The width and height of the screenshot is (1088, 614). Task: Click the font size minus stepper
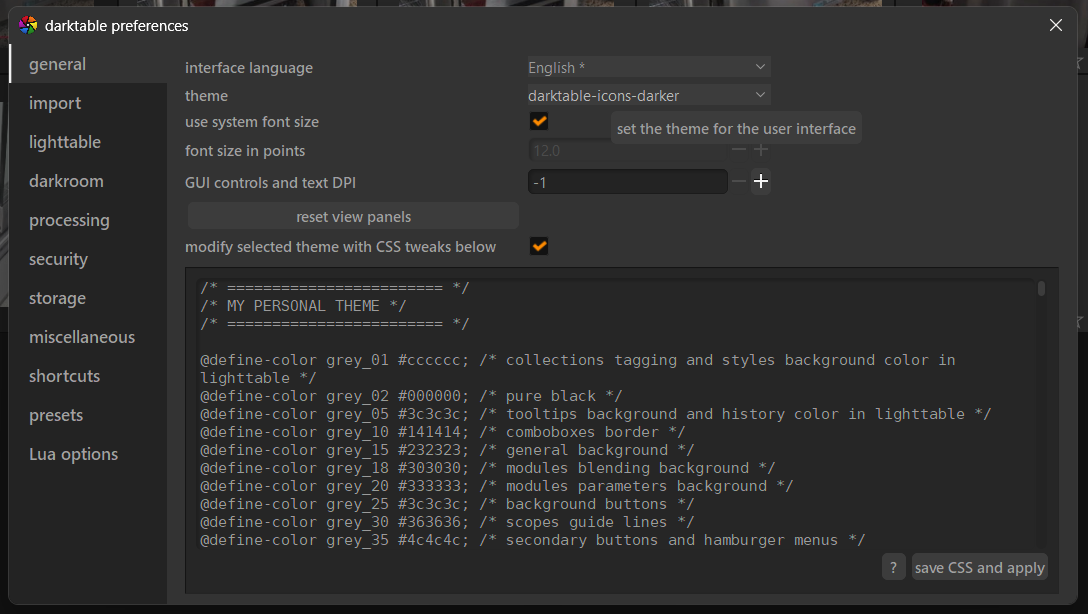[x=739, y=150]
